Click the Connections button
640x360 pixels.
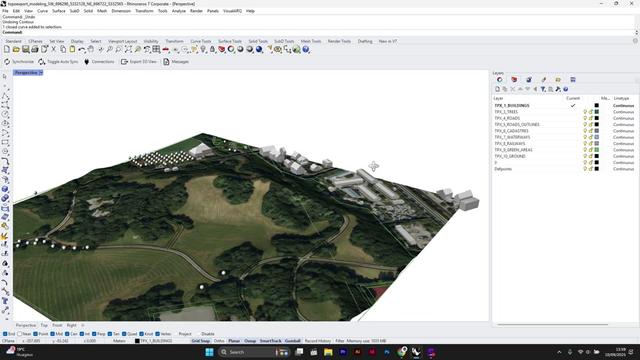pyautogui.click(x=99, y=62)
